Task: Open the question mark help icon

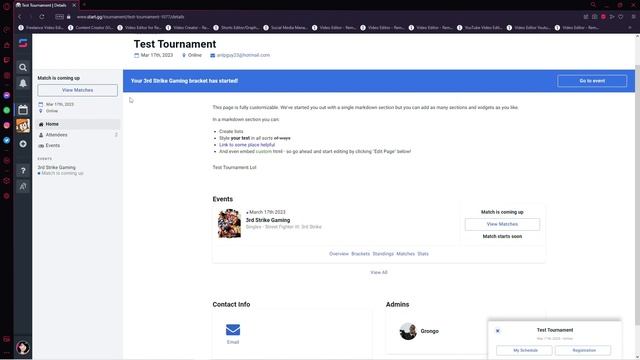Action: [x=23, y=171]
